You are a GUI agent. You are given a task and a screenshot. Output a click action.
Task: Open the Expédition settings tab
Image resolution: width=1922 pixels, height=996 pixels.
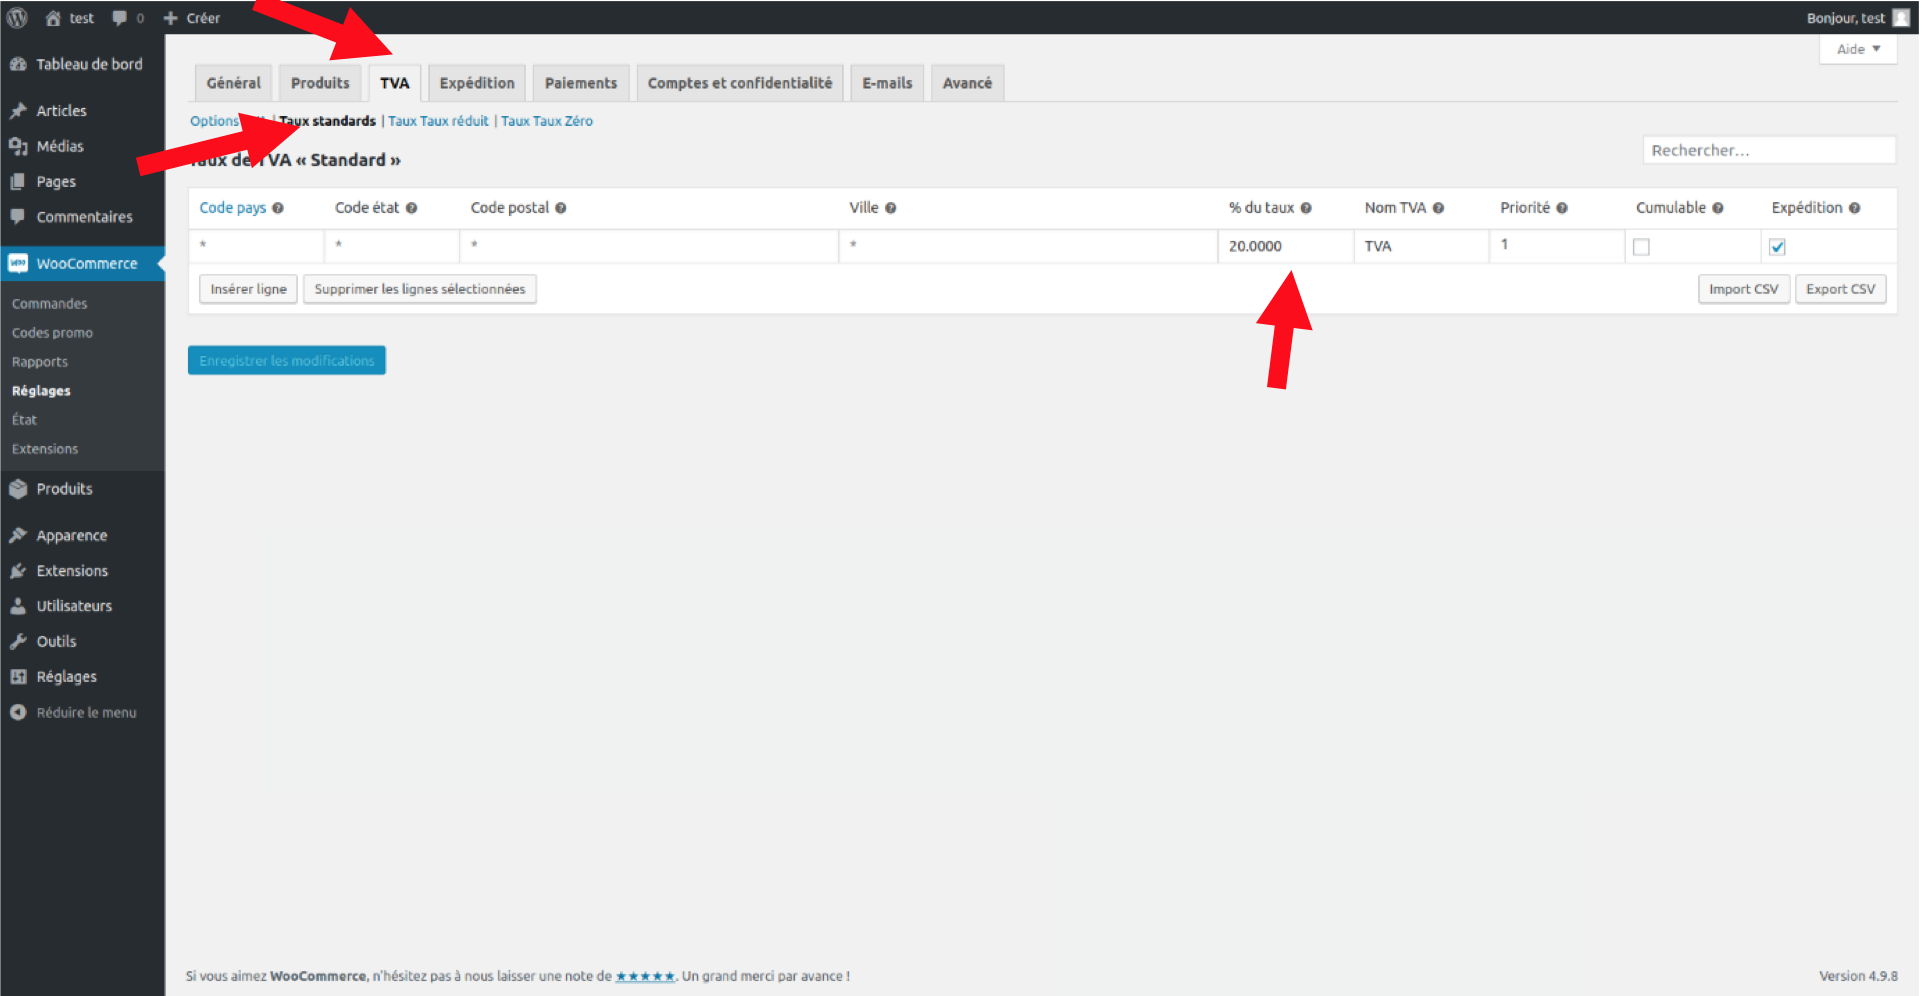[477, 83]
